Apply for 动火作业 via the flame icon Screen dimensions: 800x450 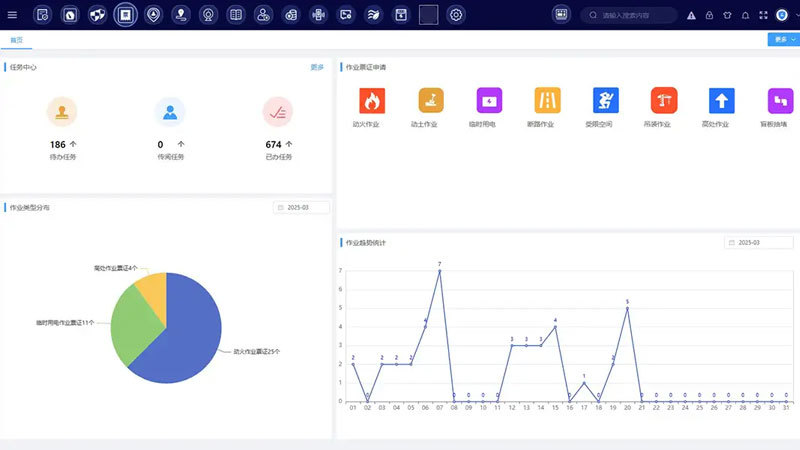click(372, 101)
